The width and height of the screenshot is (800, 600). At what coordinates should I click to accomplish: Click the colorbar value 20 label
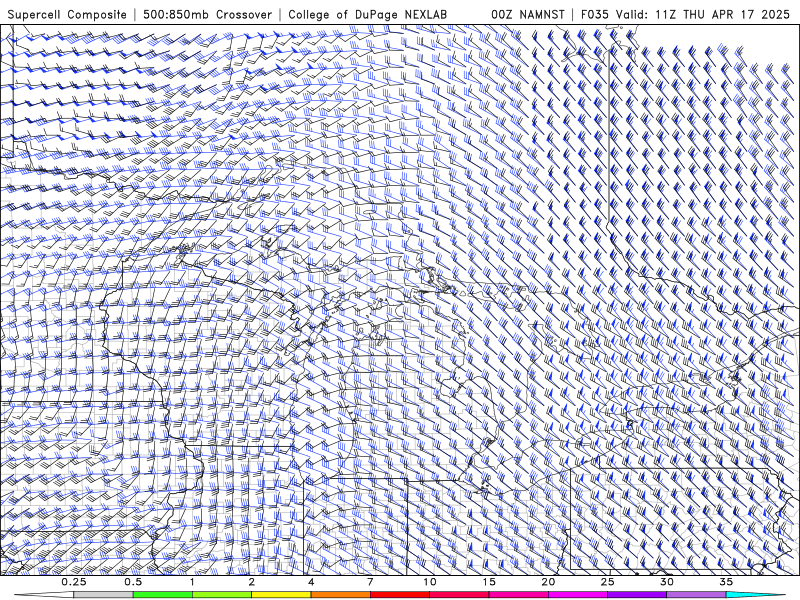[x=548, y=582]
